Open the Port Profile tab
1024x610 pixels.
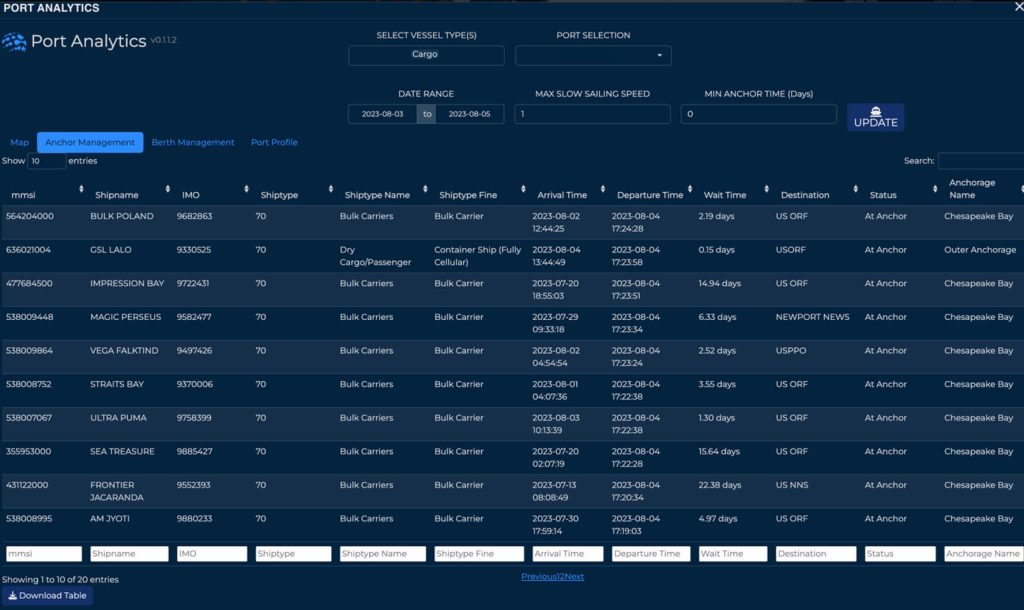pos(274,143)
